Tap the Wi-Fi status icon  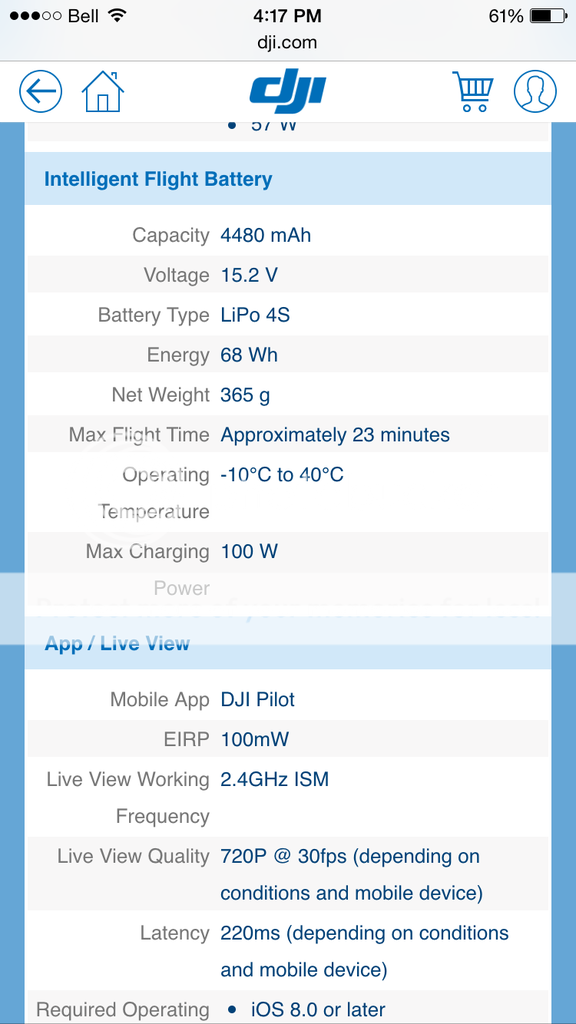(117, 16)
